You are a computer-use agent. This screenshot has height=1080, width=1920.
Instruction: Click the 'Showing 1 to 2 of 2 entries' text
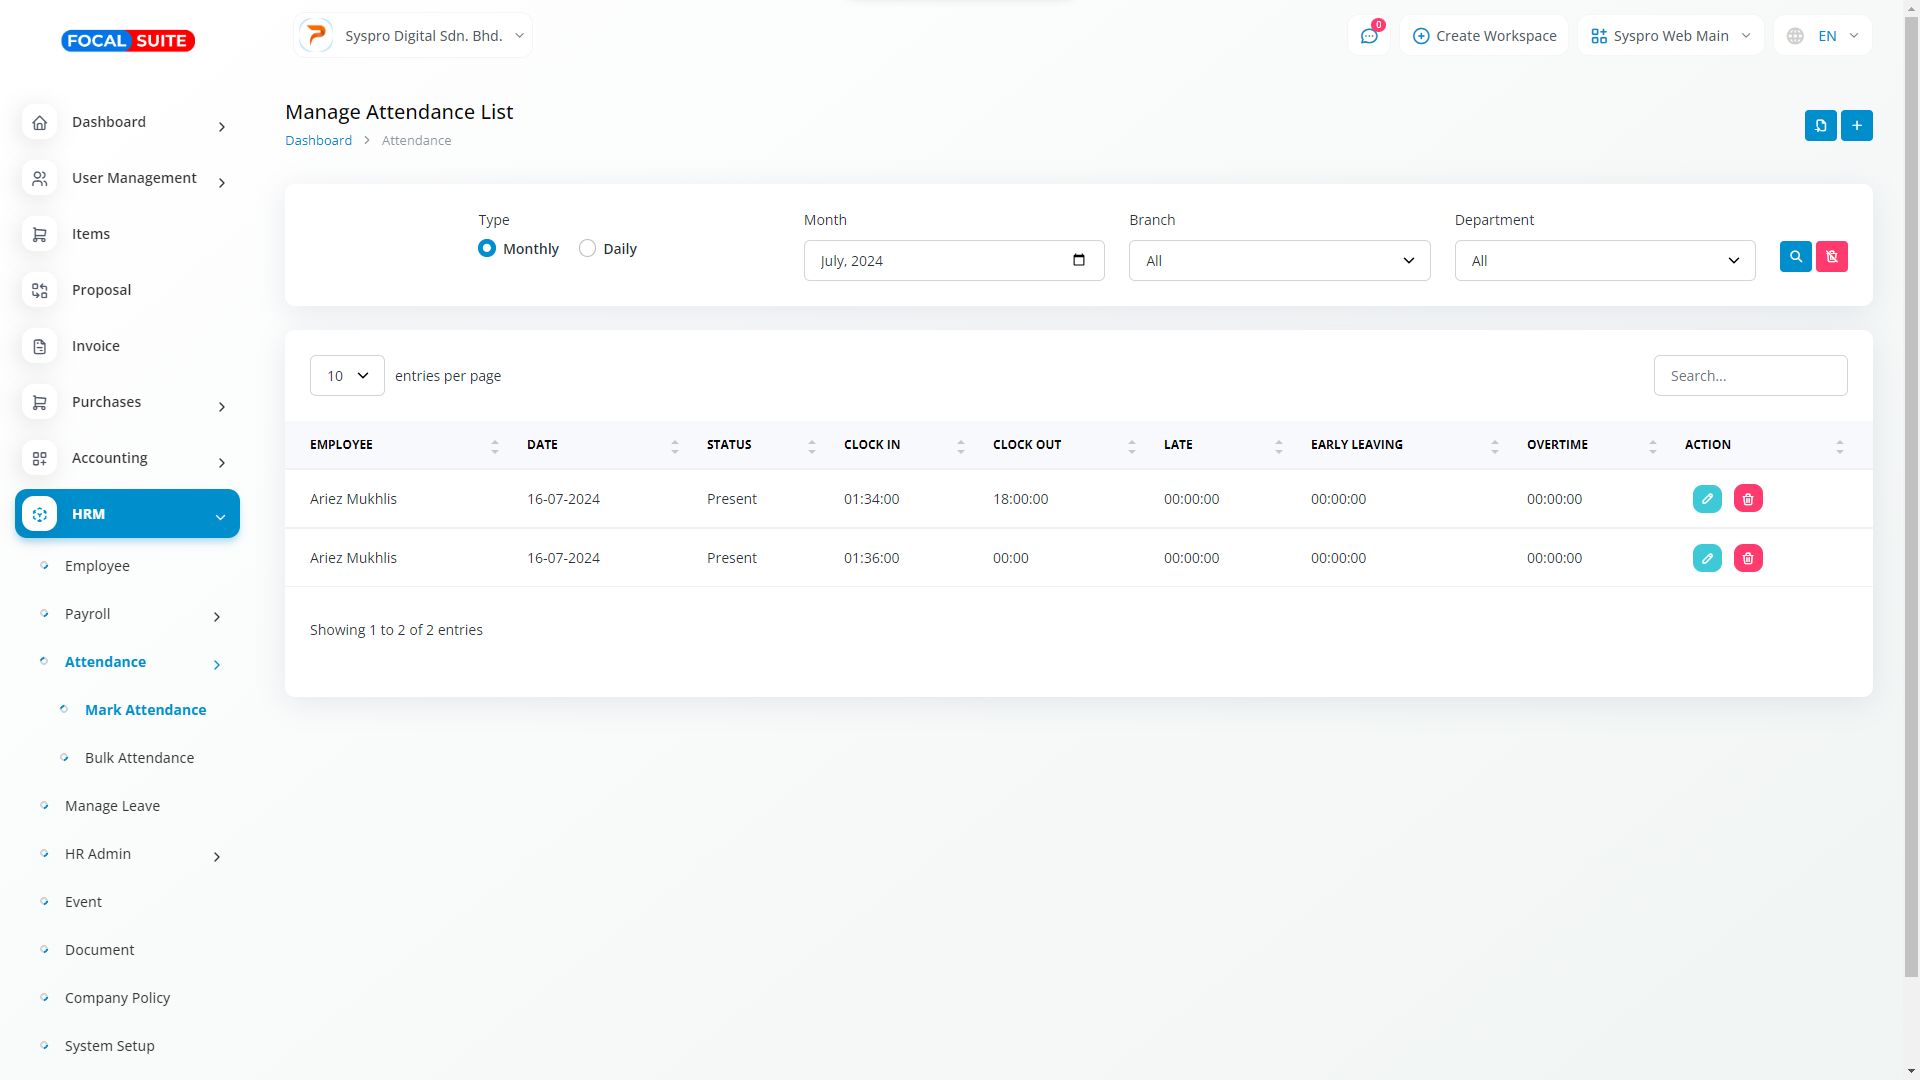click(396, 630)
